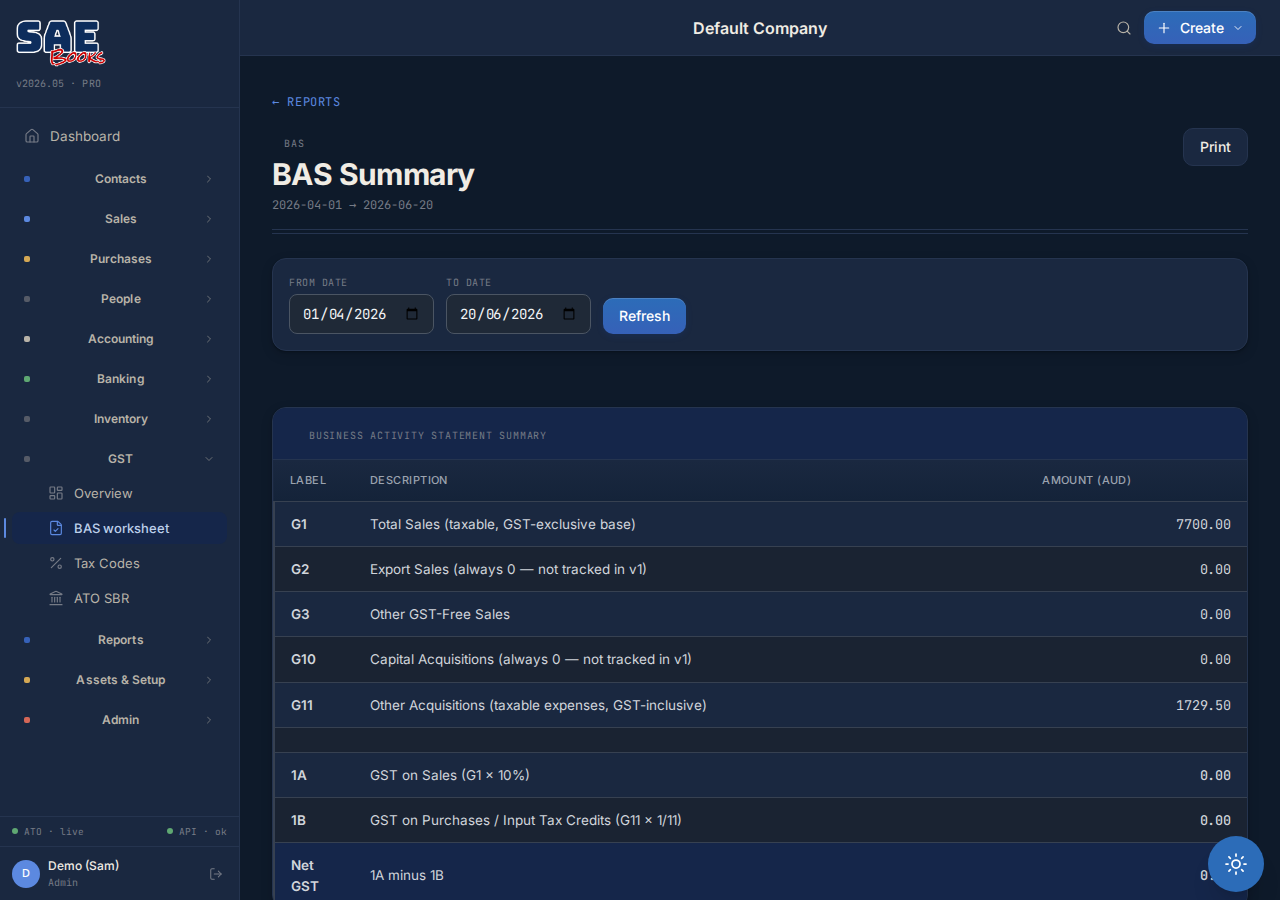Click the LABEL column header
Screen dimensions: 1280x900
[x=308, y=480]
